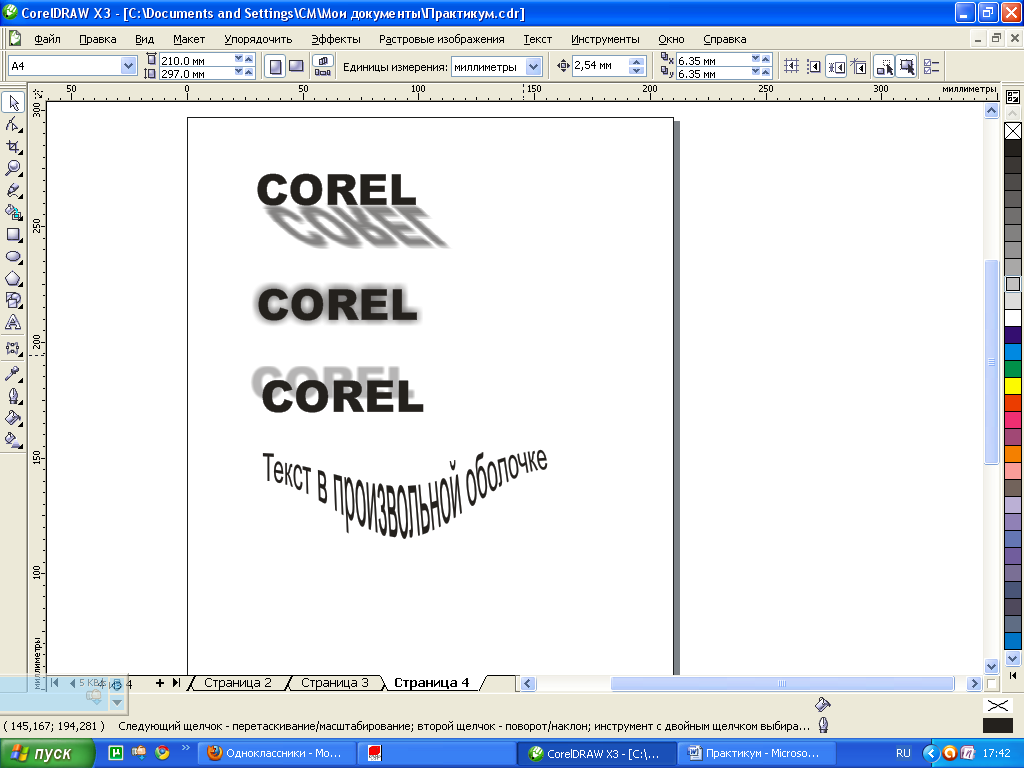Toggle Dynamic Guides
This screenshot has height=768, width=1024.
(x=858, y=66)
